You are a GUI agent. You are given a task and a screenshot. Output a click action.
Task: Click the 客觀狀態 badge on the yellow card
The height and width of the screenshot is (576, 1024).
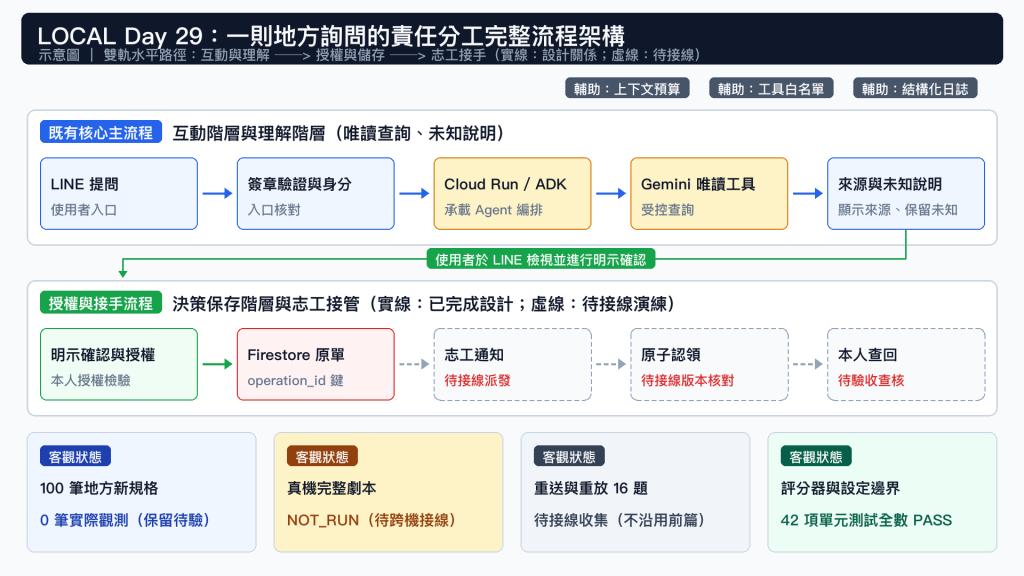(x=322, y=456)
